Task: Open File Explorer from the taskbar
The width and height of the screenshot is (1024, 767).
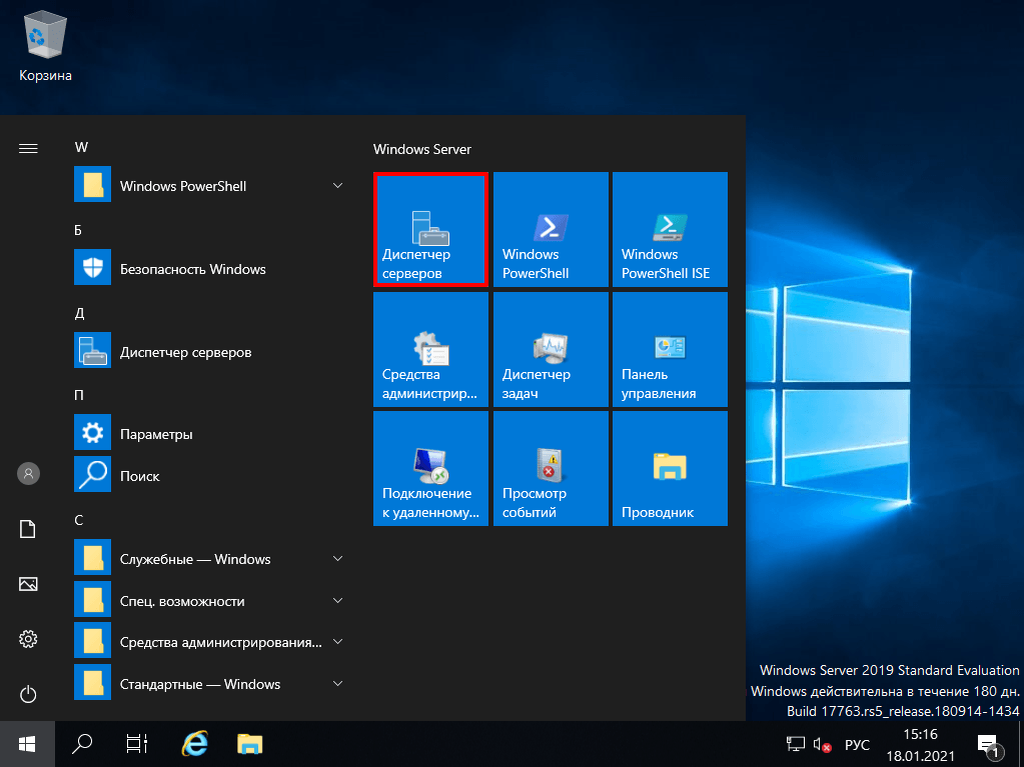Action: (249, 743)
